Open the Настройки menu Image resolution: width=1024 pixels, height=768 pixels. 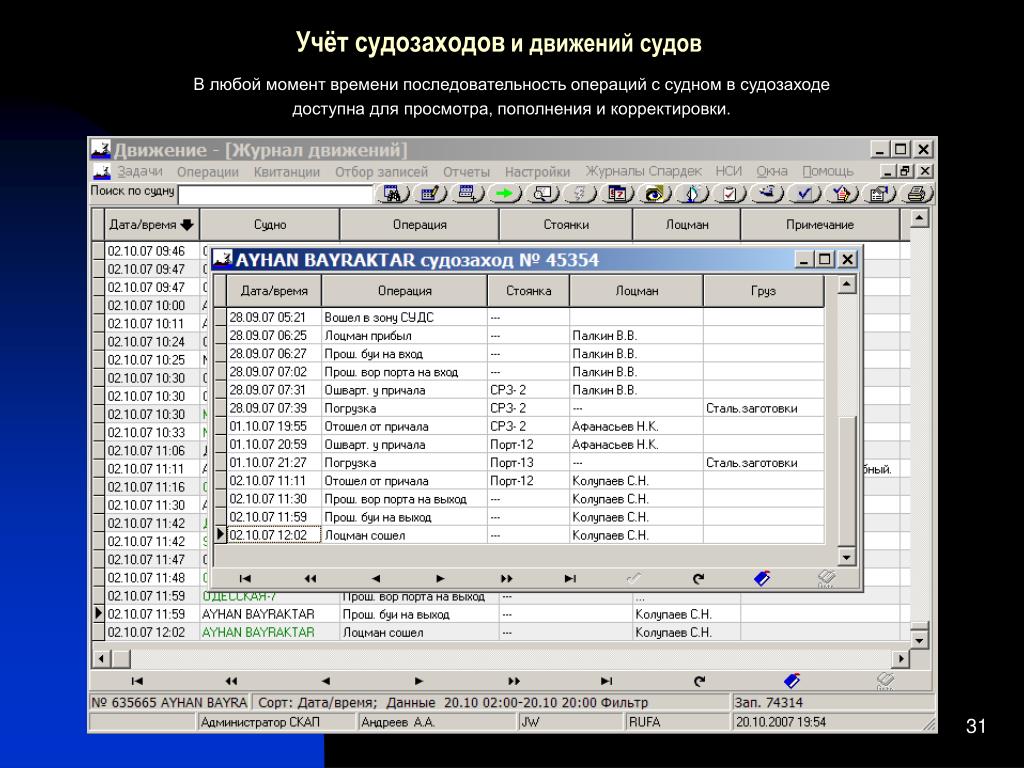pos(537,171)
